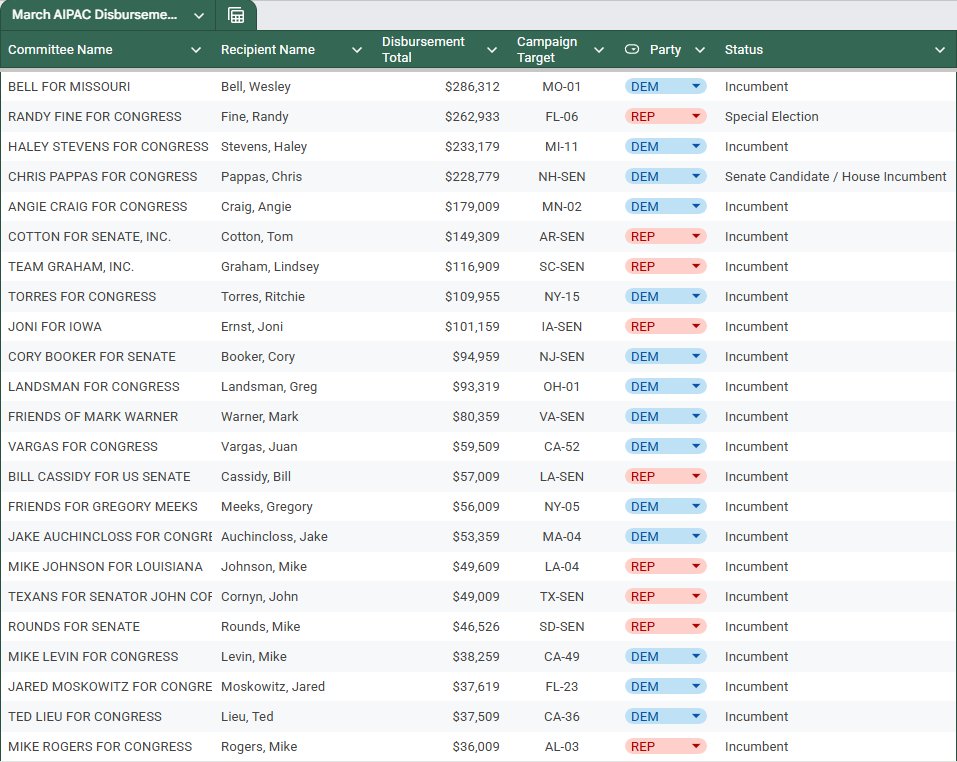The image size is (957, 762).
Task: Click the dropdown-type icon beside Party header
Action: [x=632, y=49]
